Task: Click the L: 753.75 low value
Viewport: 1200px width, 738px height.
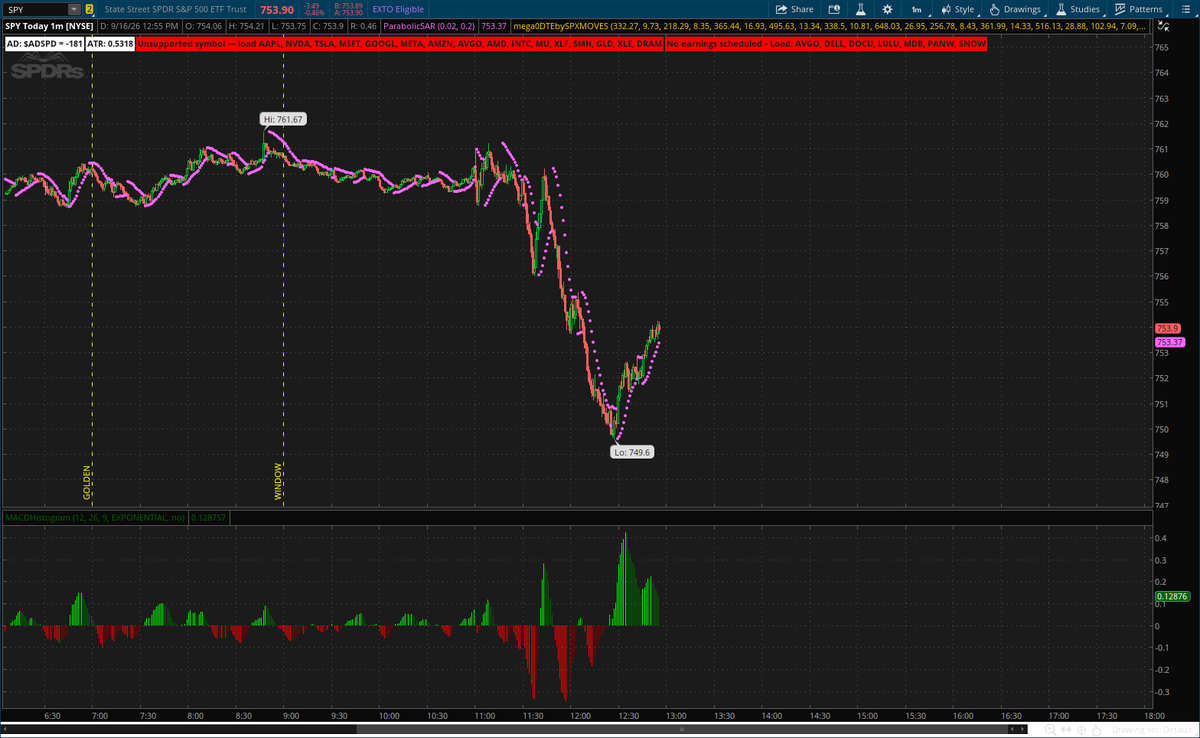Action: [289, 26]
